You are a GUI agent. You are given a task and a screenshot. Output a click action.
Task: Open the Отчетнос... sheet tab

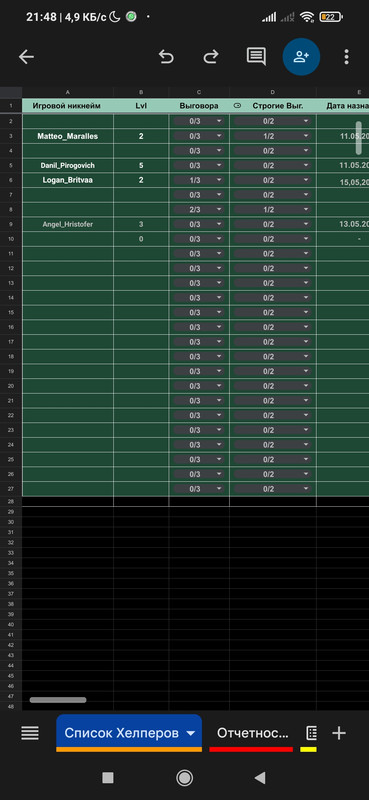tap(252, 733)
